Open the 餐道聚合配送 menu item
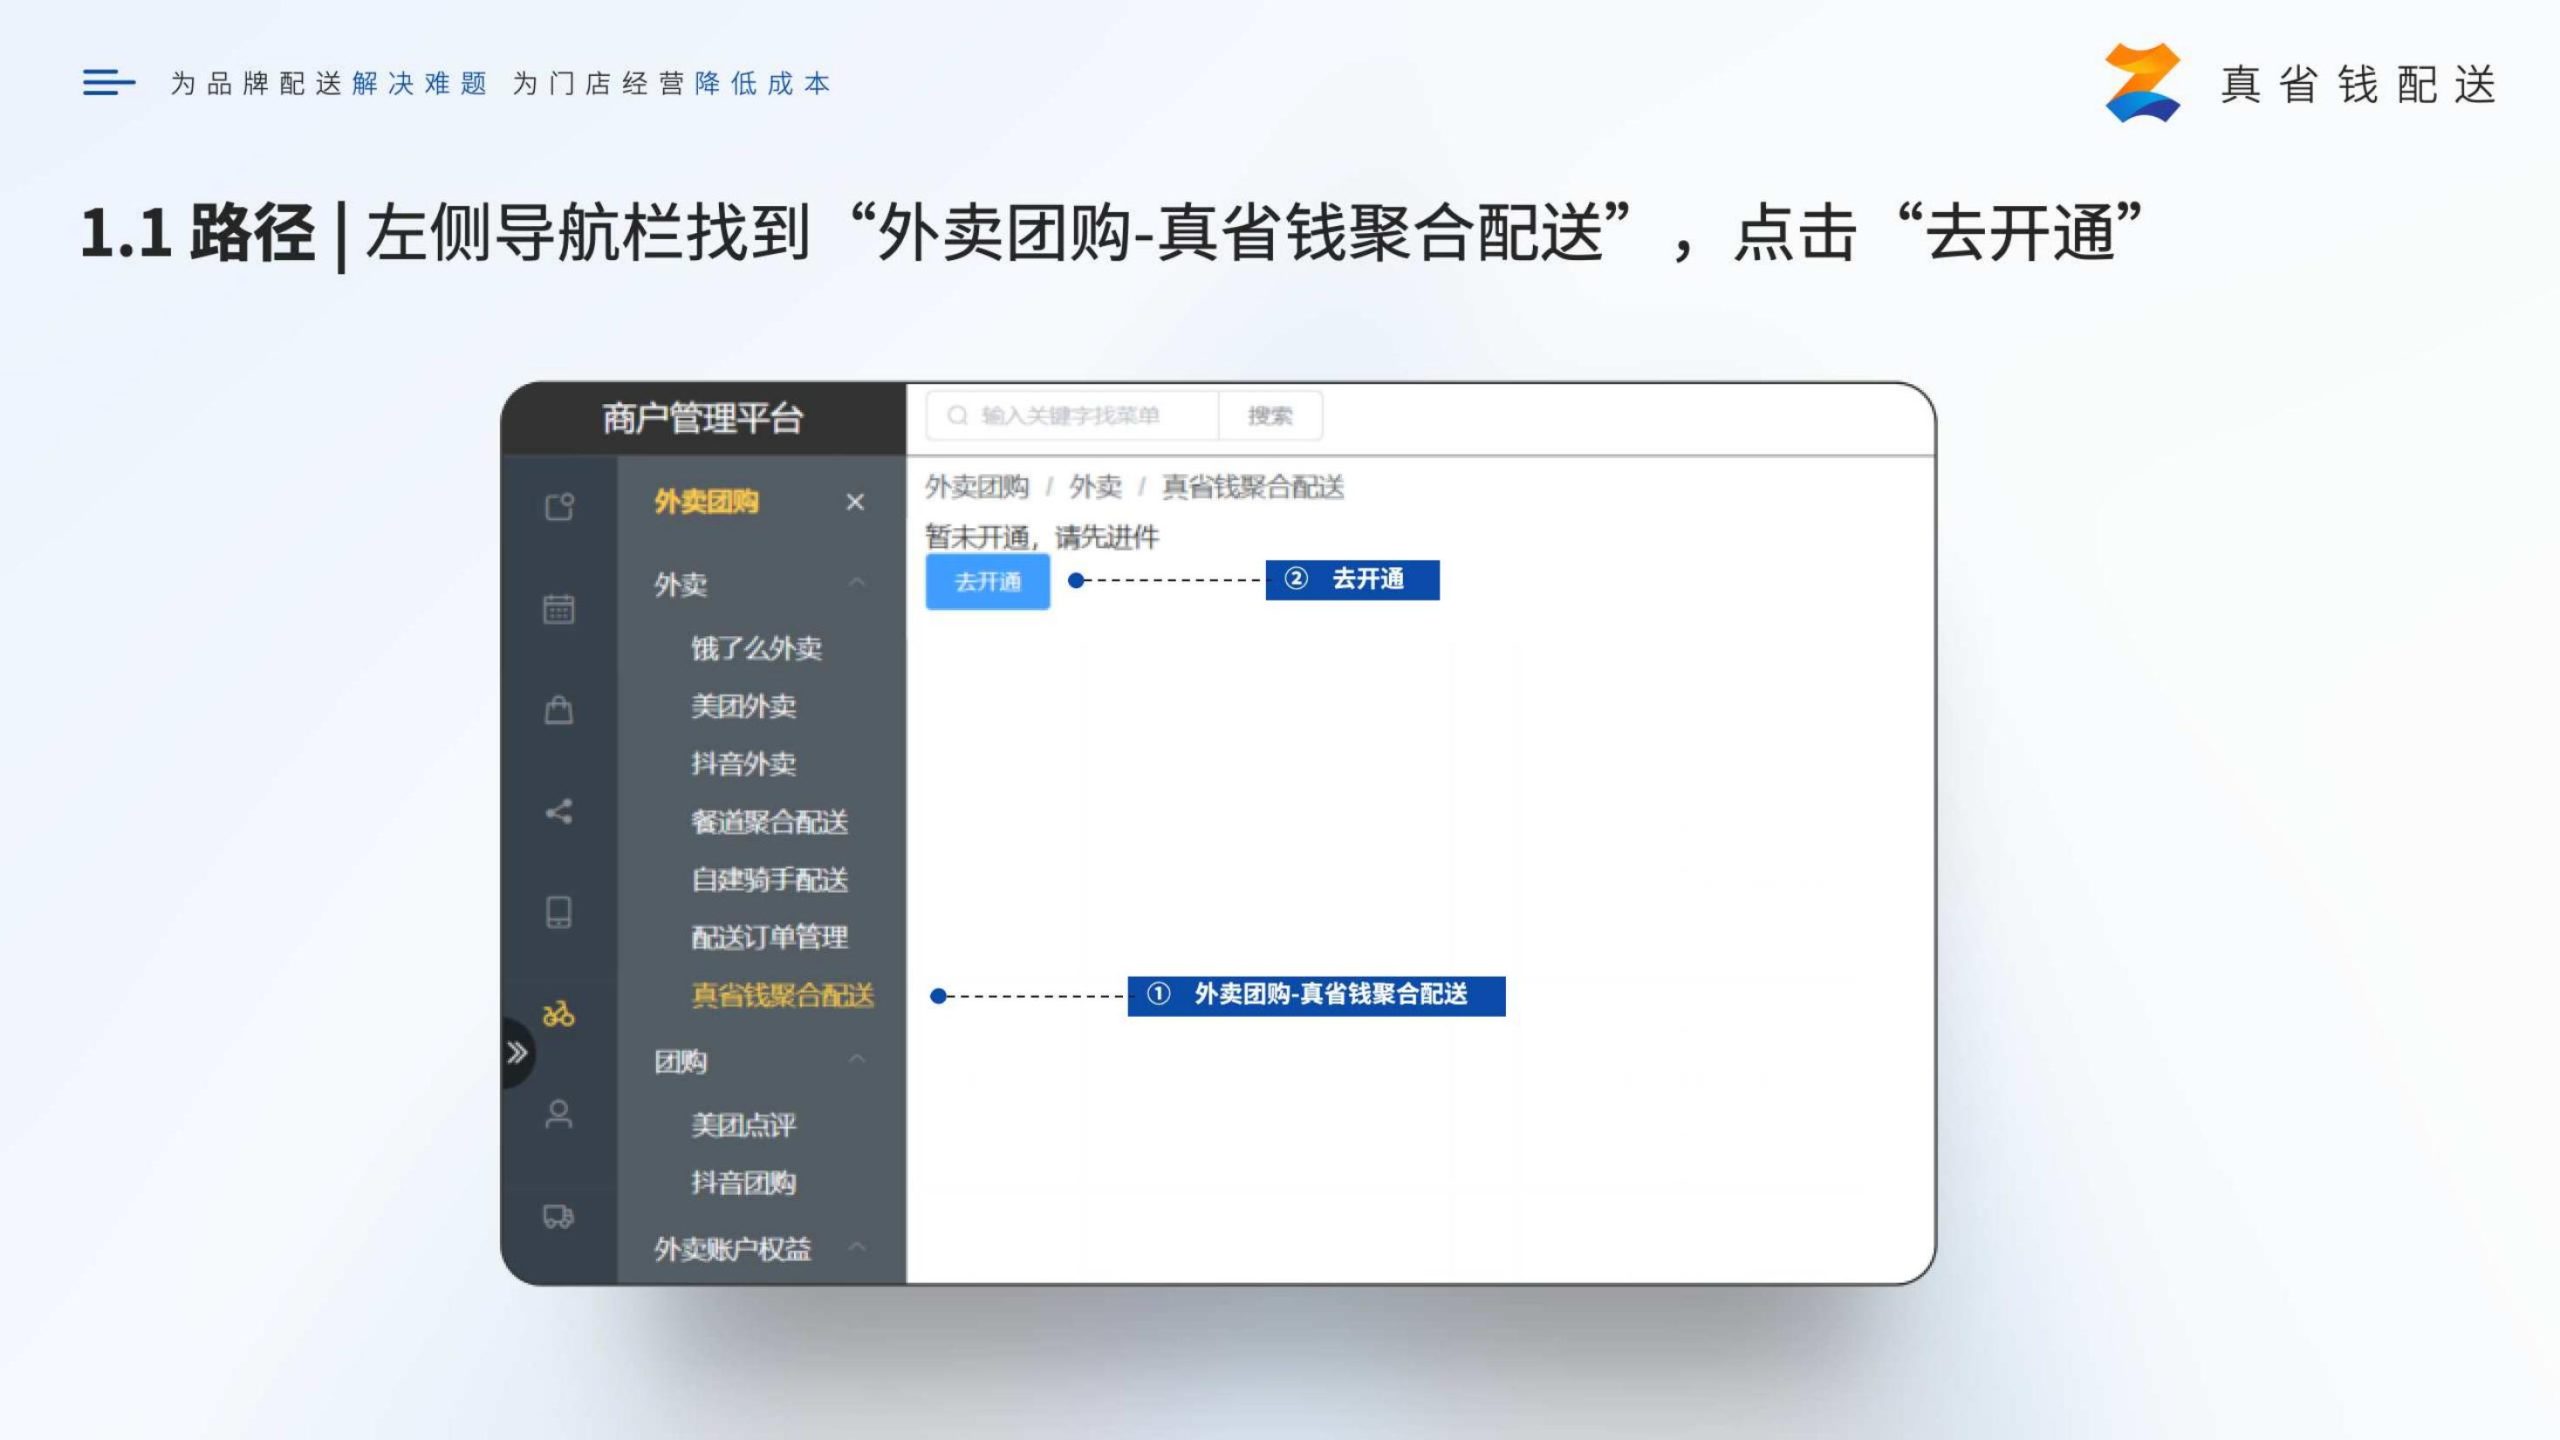Viewport: 2560px width, 1440px height. click(x=770, y=822)
